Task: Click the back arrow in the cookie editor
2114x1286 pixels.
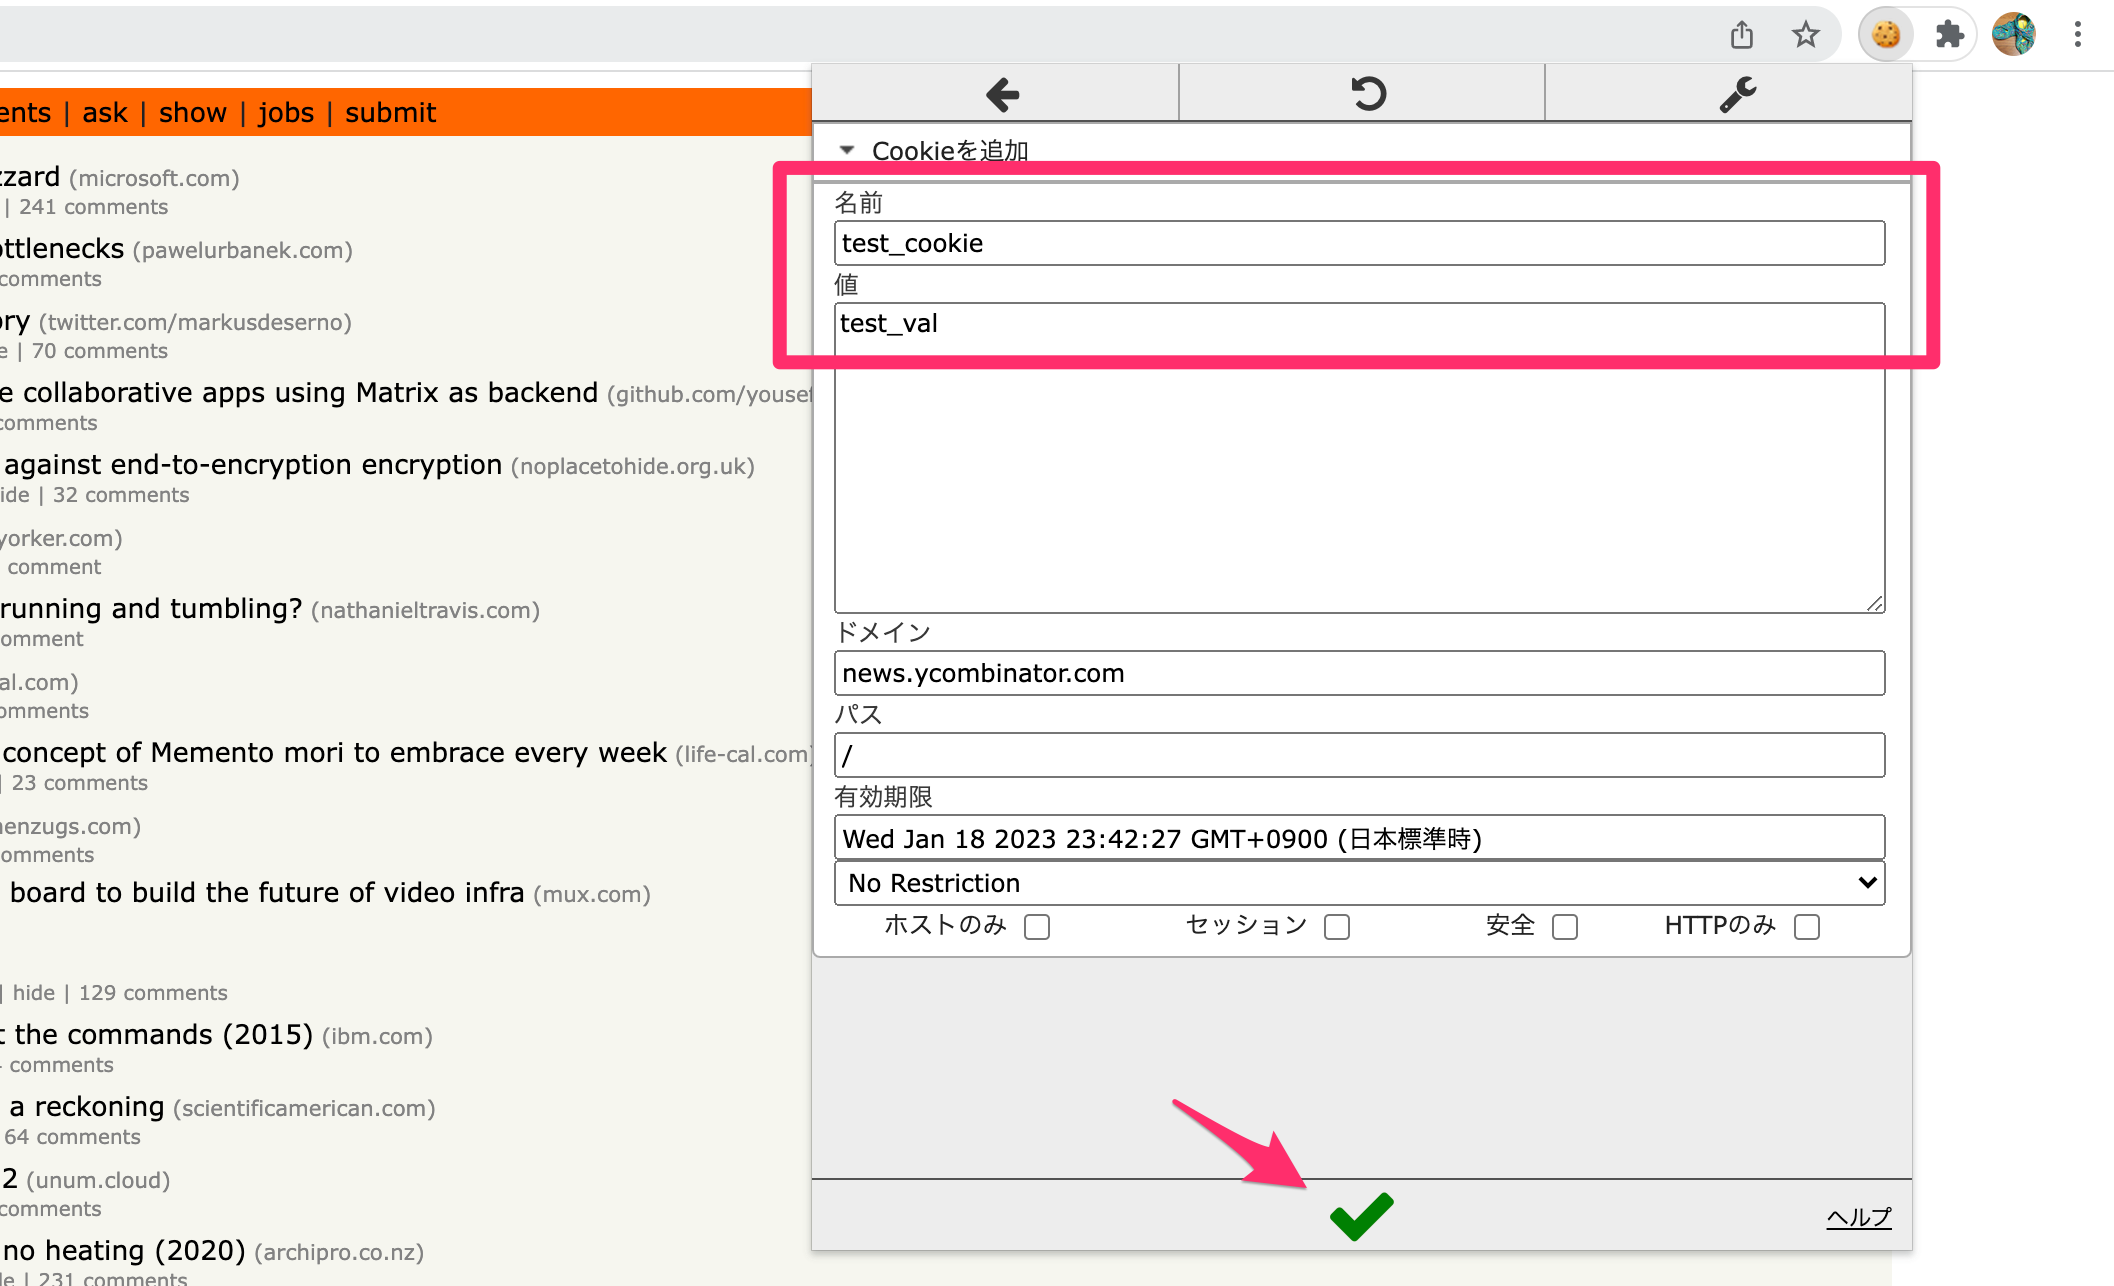Action: tap(1002, 95)
